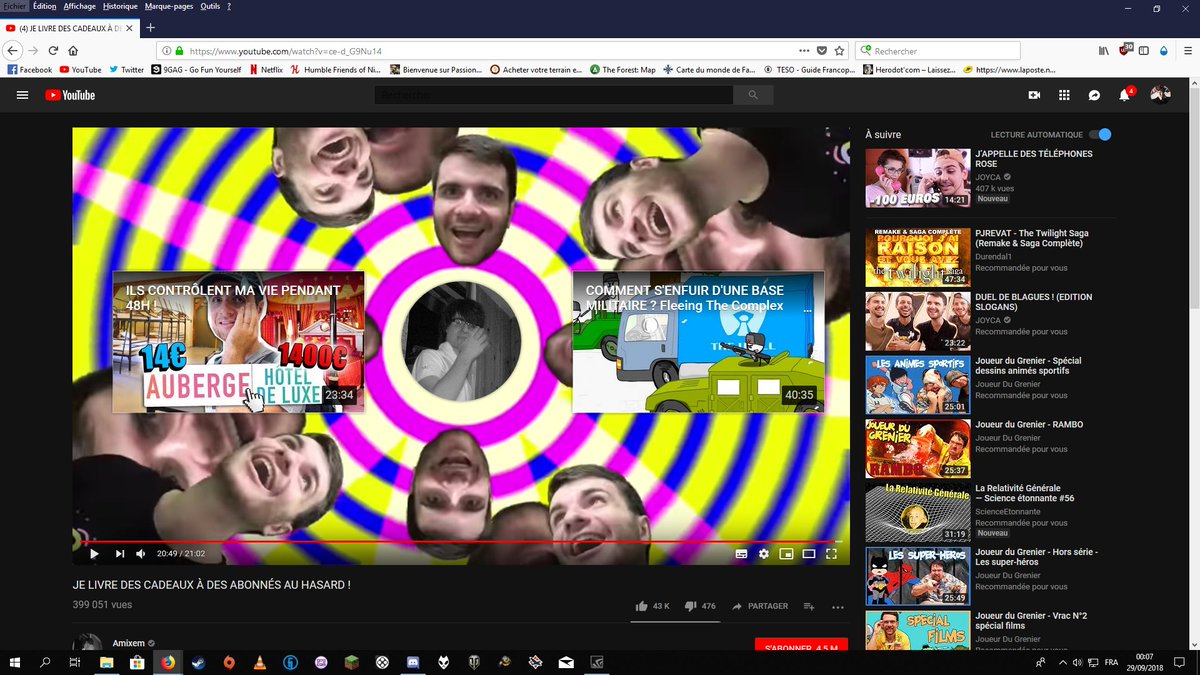
Task: Save page to Pocket icon
Action: click(822, 50)
